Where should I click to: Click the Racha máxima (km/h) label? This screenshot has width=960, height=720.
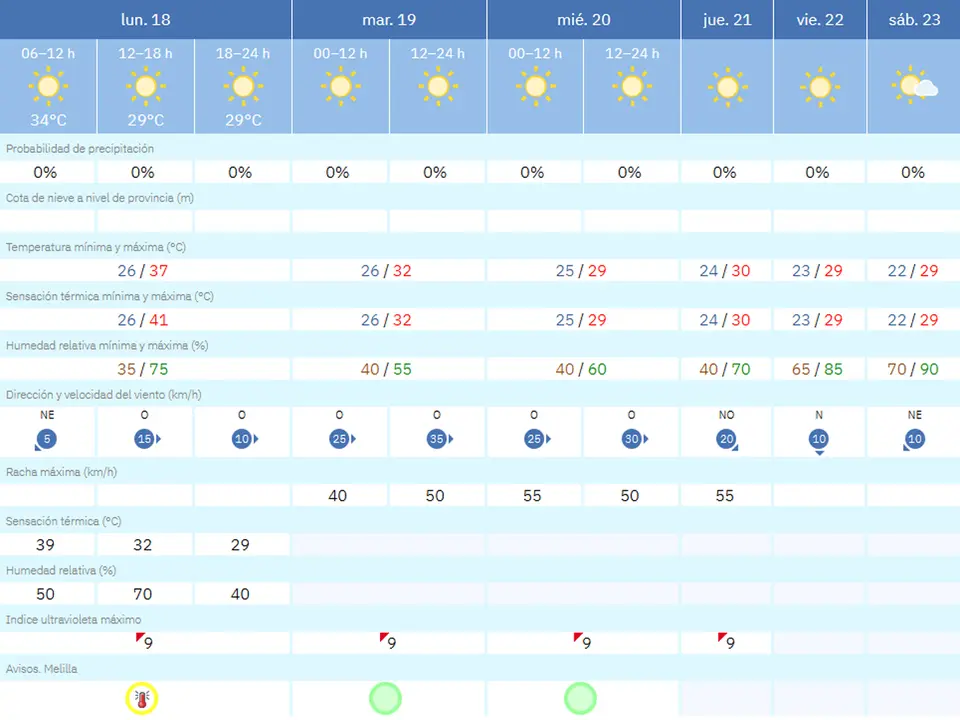(61, 472)
